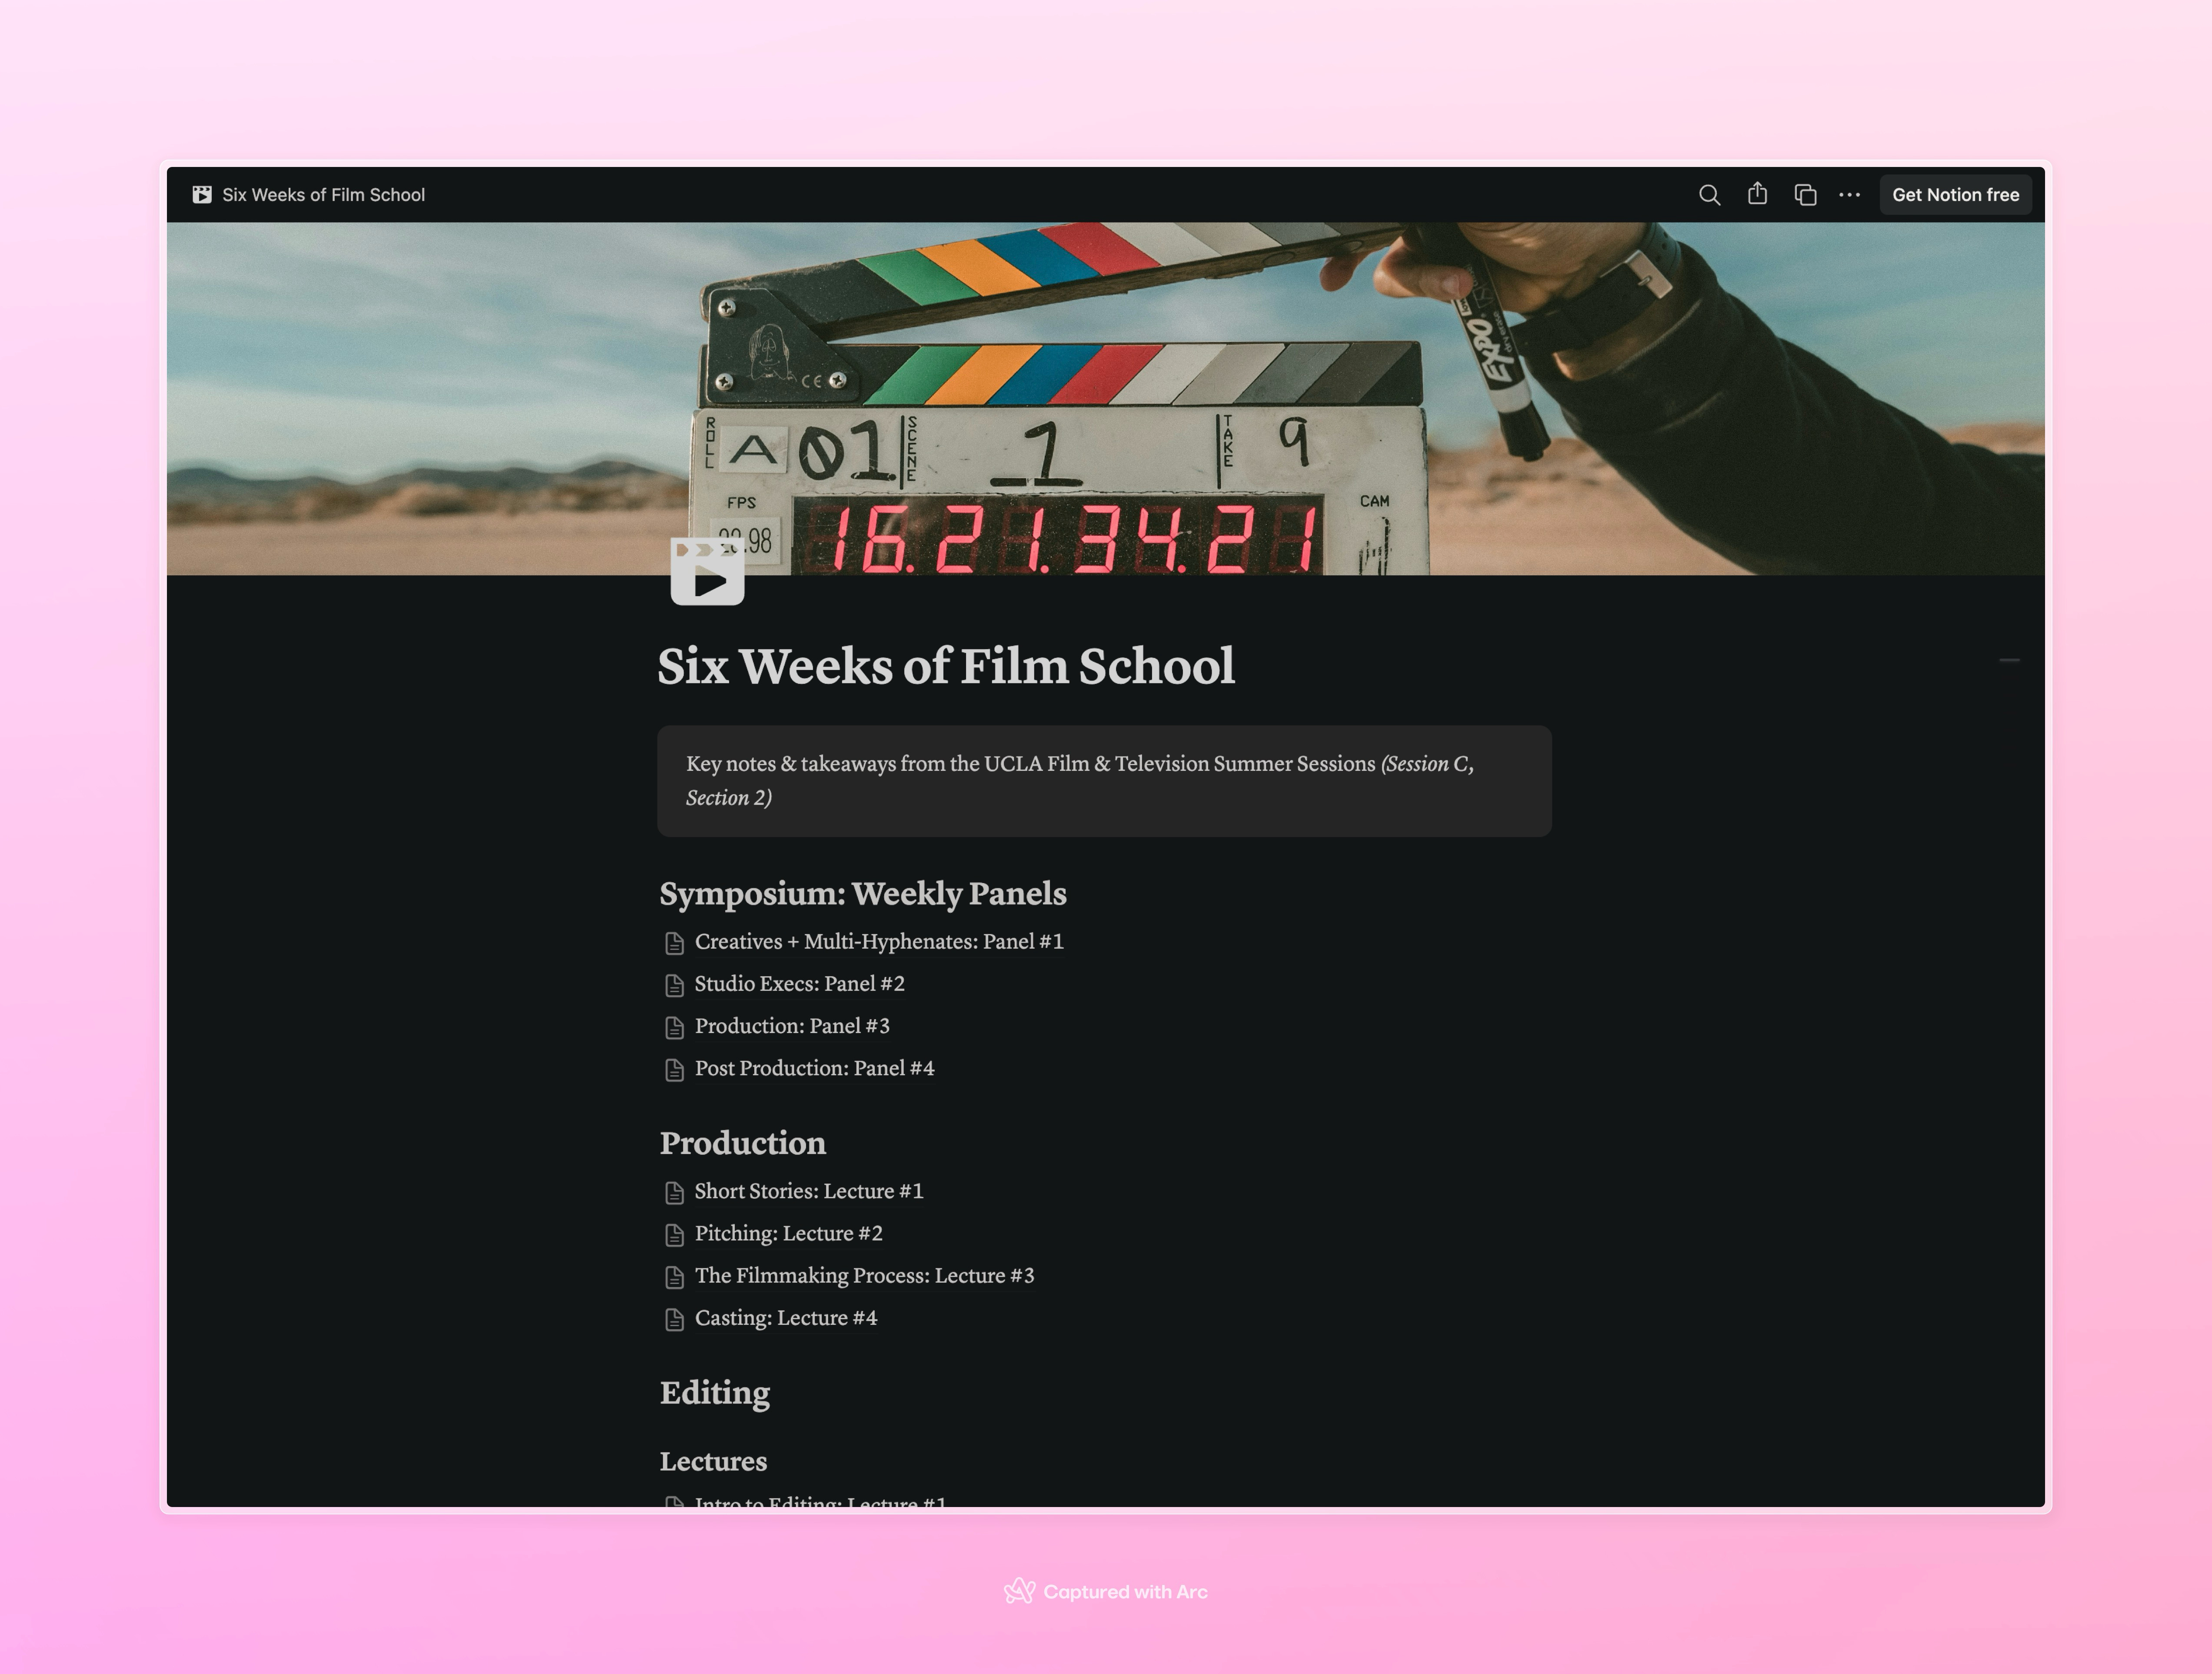Click the share icon in top bar
The image size is (2212, 1674).
(x=1757, y=194)
